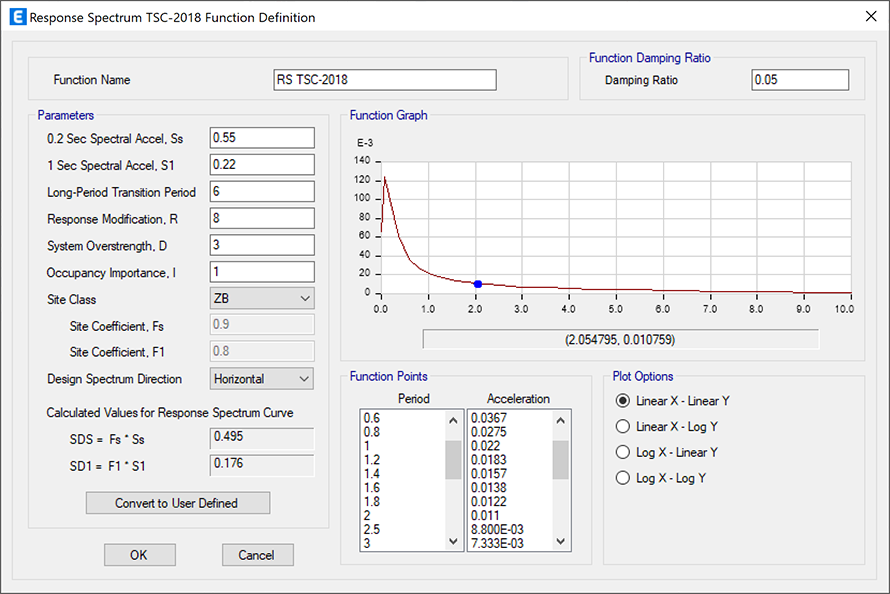
Task: Select Log X - Log Y plot option
Action: (623, 478)
